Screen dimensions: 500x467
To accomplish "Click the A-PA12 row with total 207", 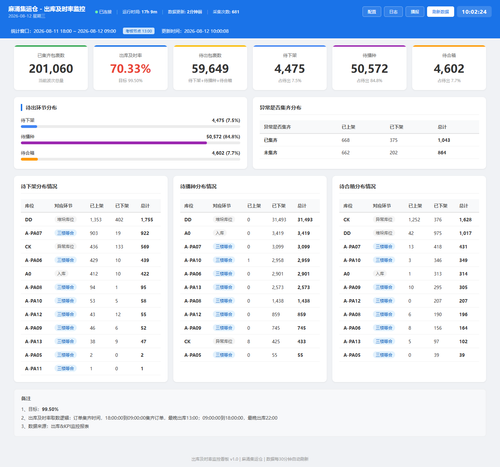I will tap(409, 301).
